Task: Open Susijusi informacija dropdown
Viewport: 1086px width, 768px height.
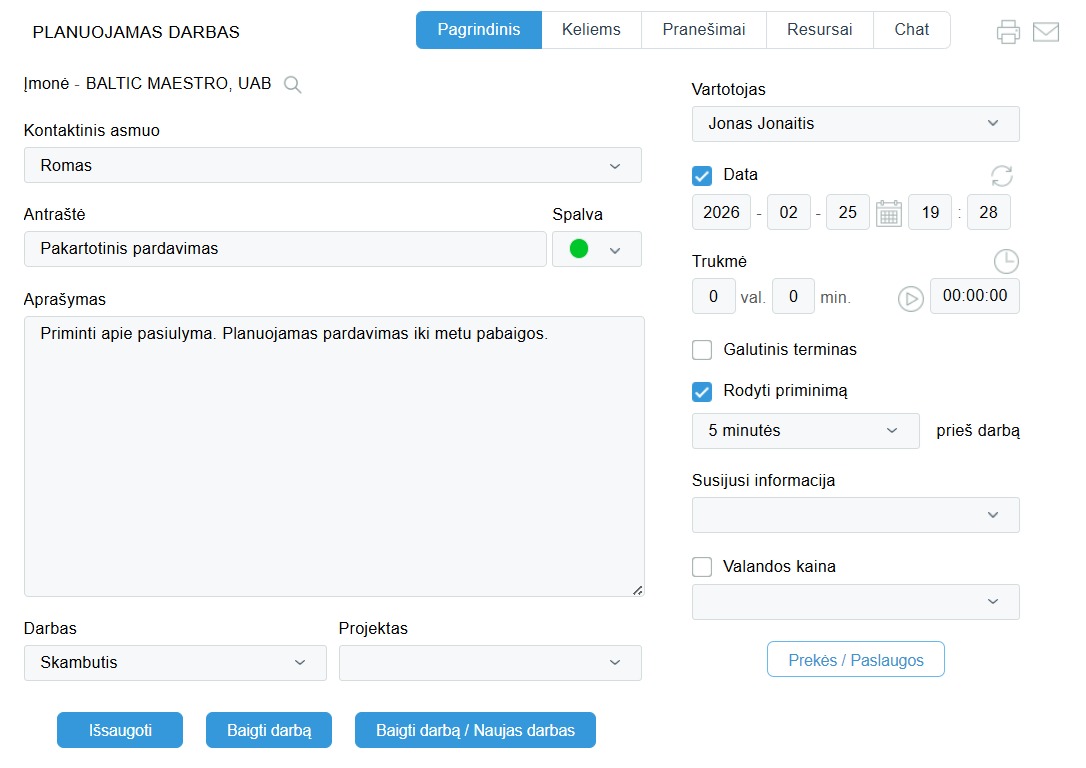Action: coord(855,515)
